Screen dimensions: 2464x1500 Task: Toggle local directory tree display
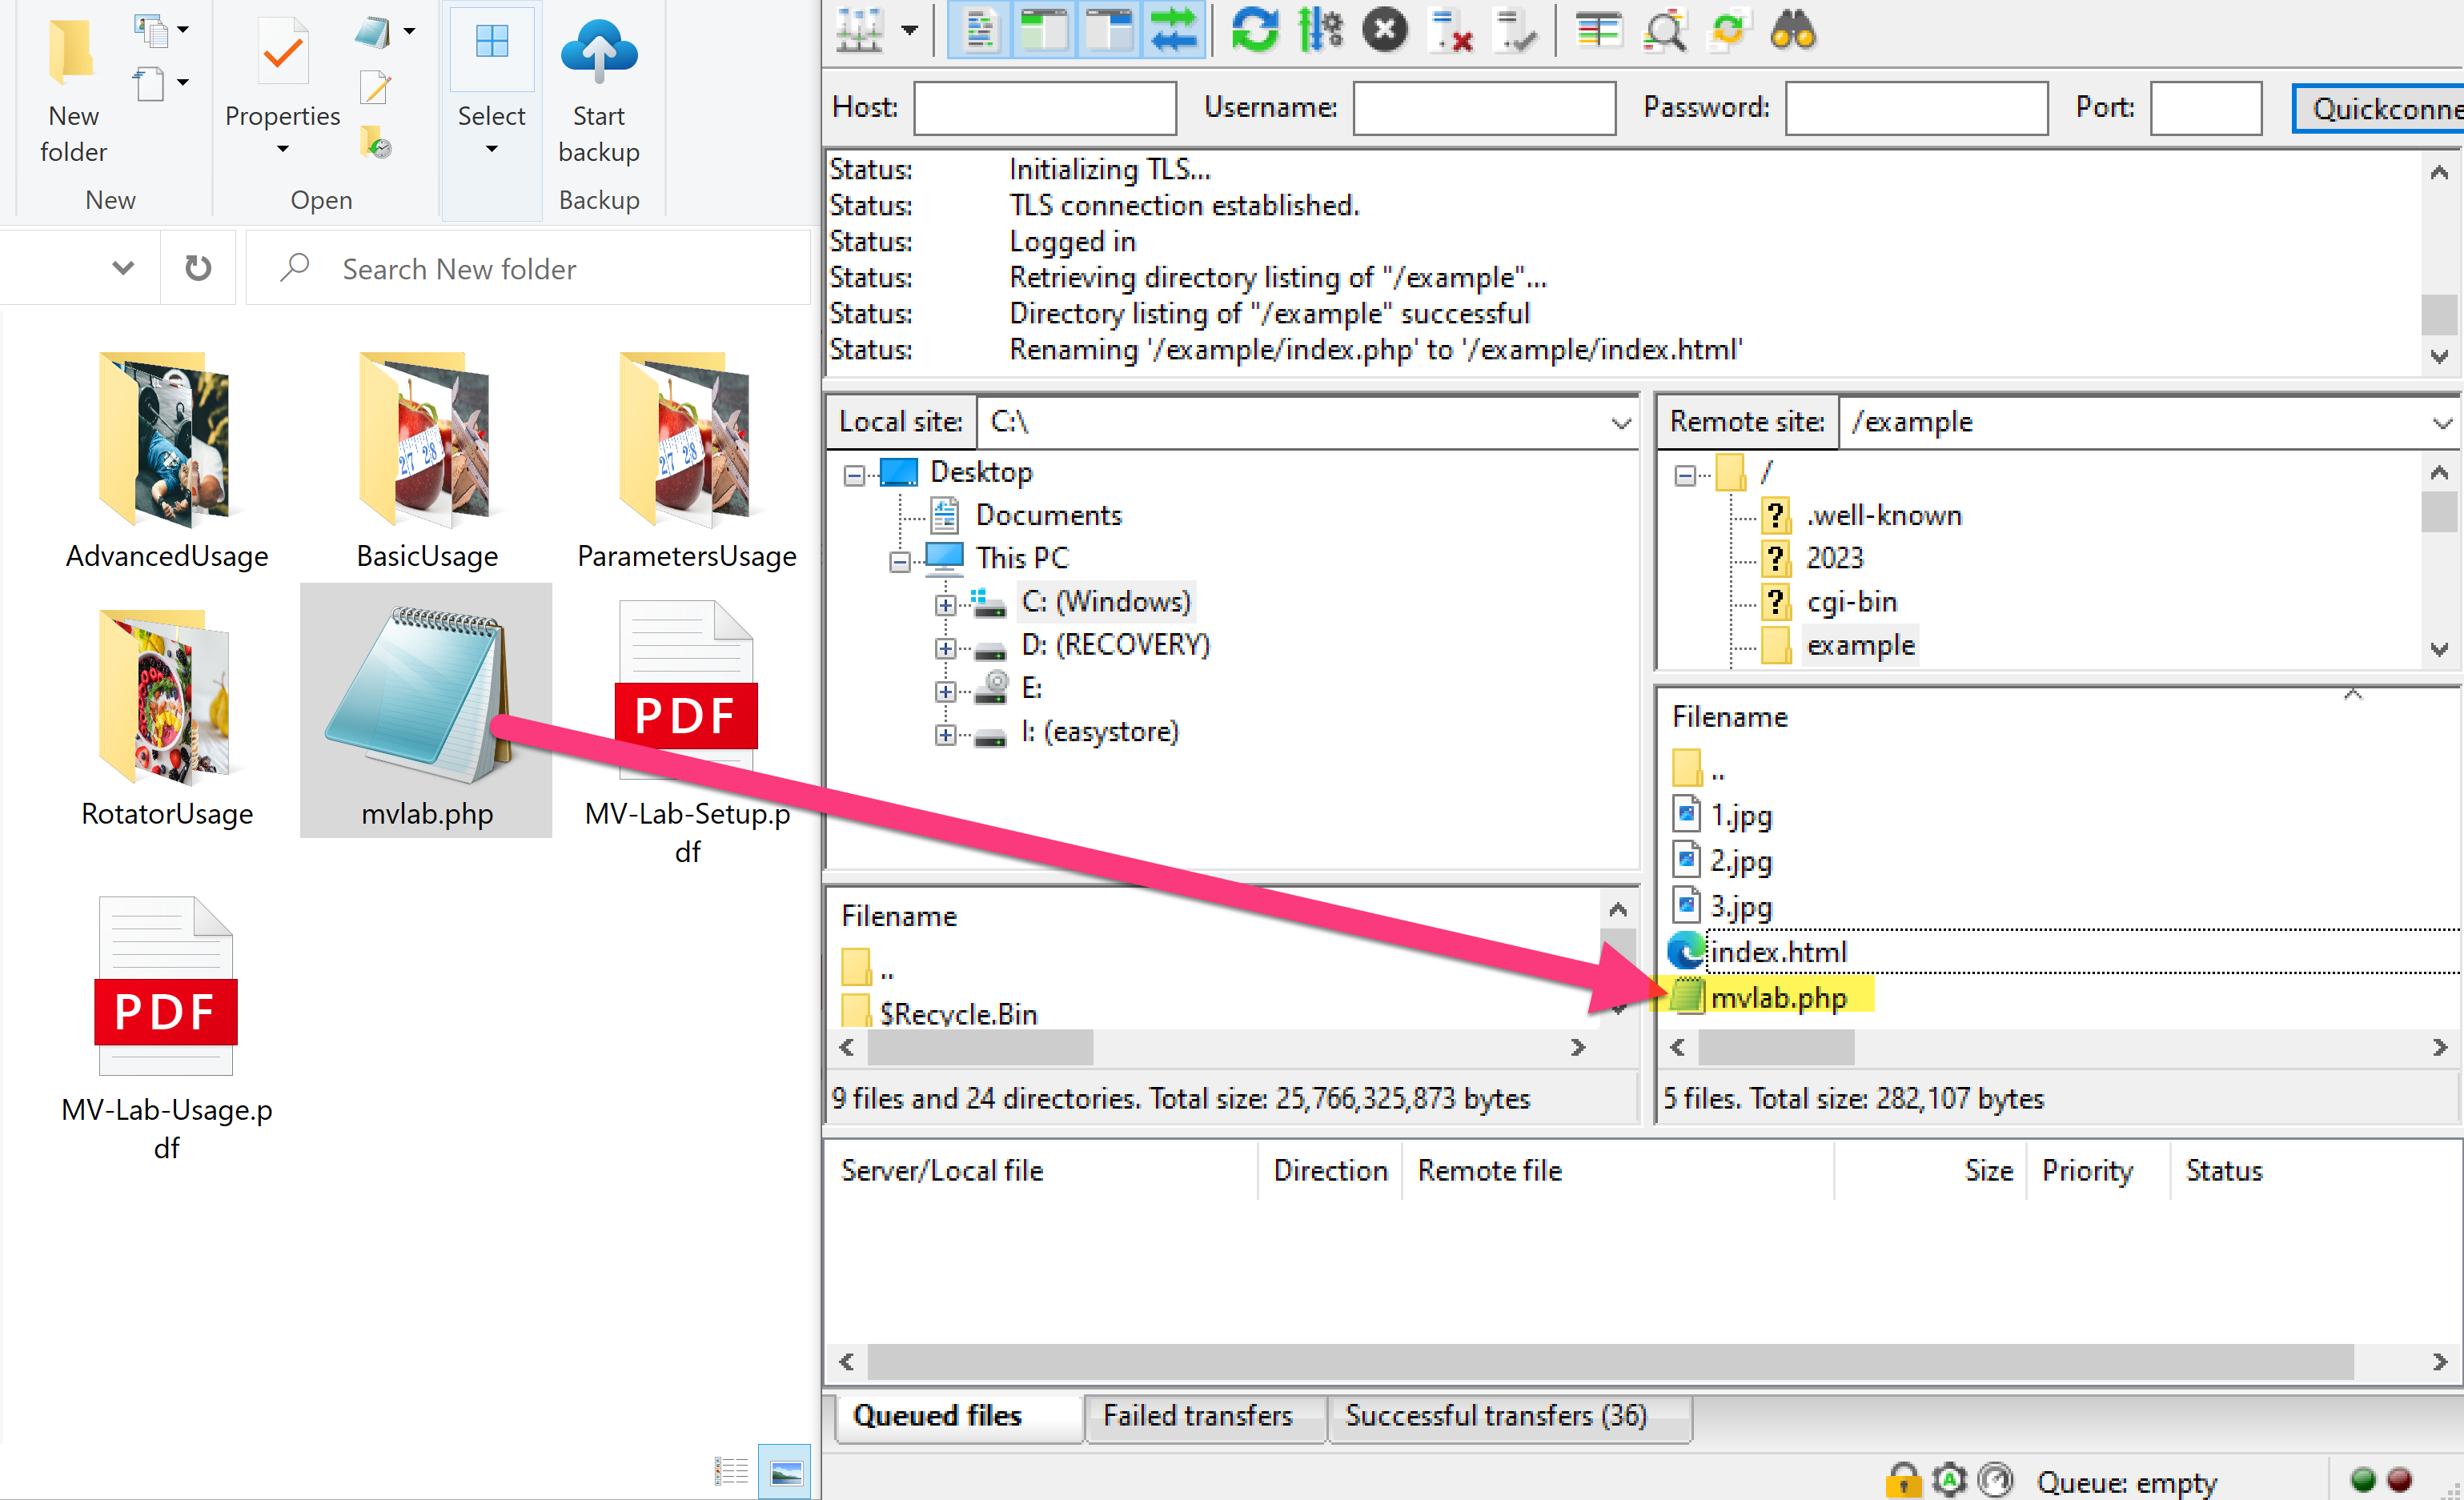[x=1043, y=30]
